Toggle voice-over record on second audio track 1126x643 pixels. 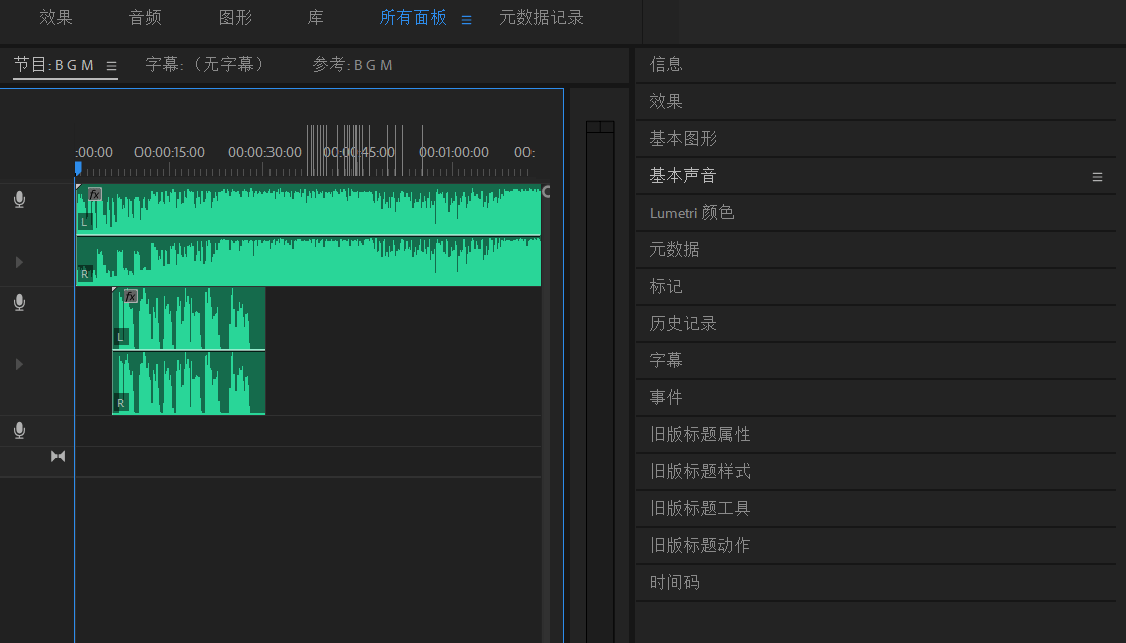point(19,302)
